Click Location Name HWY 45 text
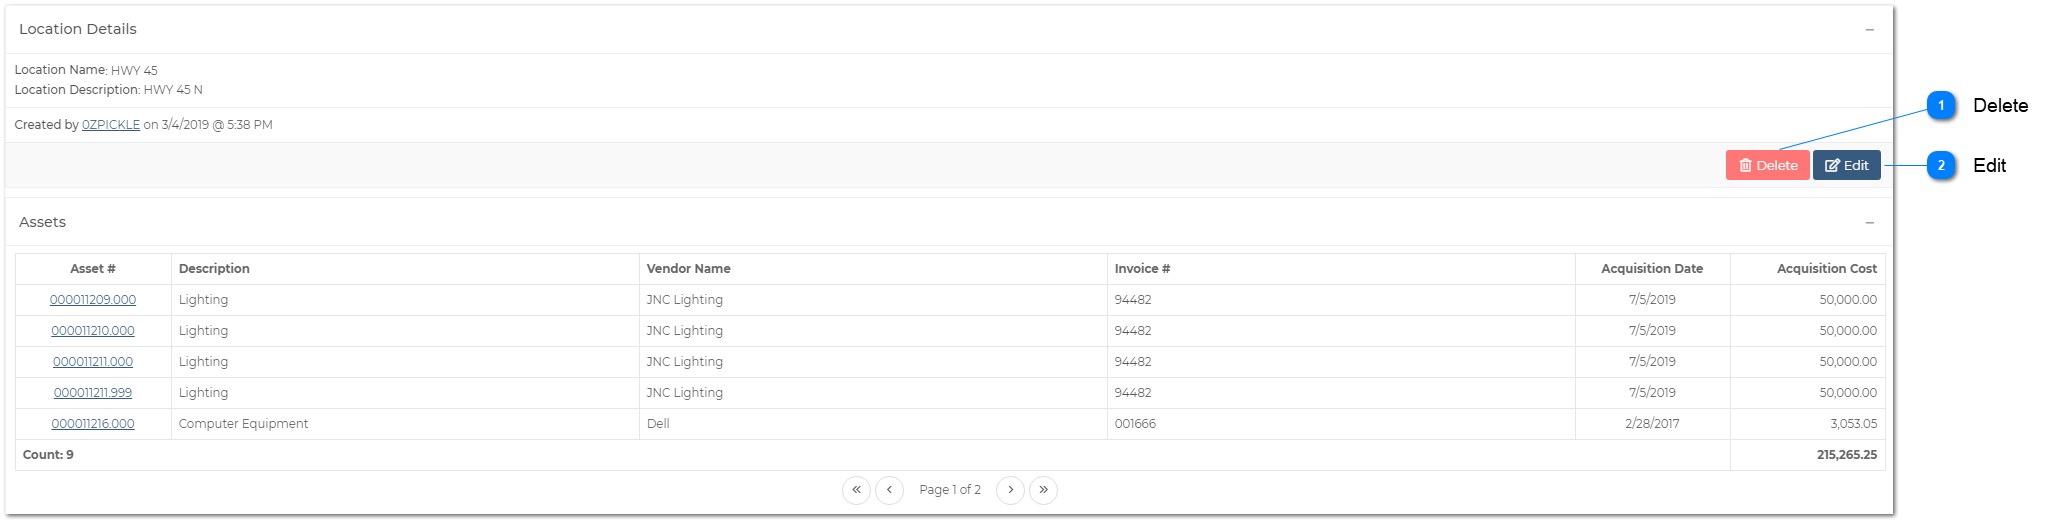This screenshot has height=523, width=2058. pos(86,70)
